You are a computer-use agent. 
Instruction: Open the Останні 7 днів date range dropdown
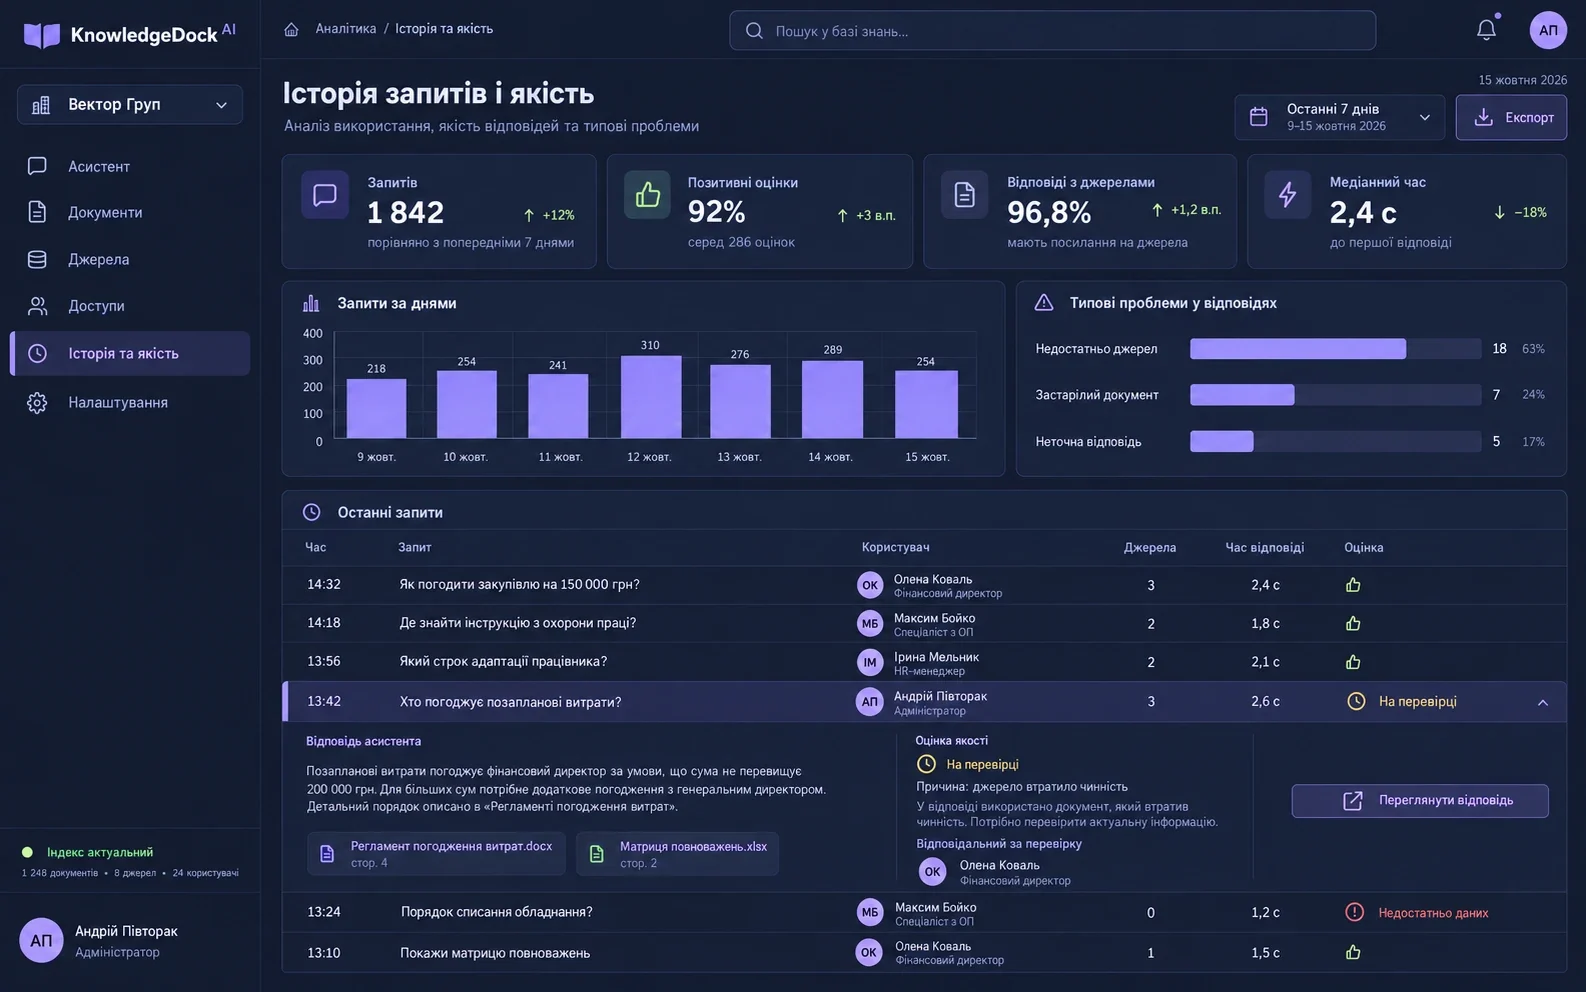pos(1340,117)
